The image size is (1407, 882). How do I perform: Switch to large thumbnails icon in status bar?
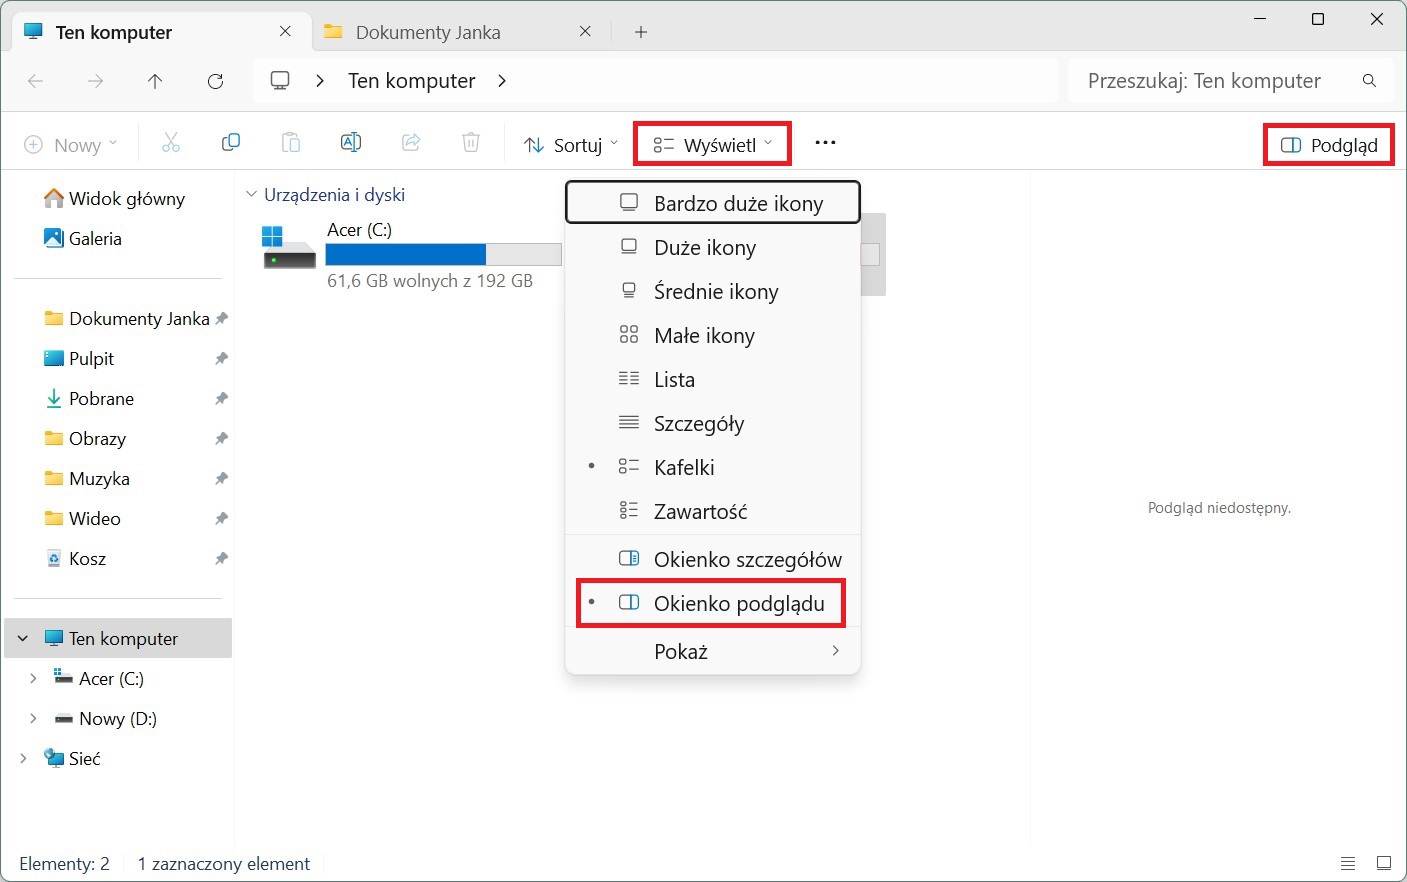pyautogui.click(x=1384, y=864)
